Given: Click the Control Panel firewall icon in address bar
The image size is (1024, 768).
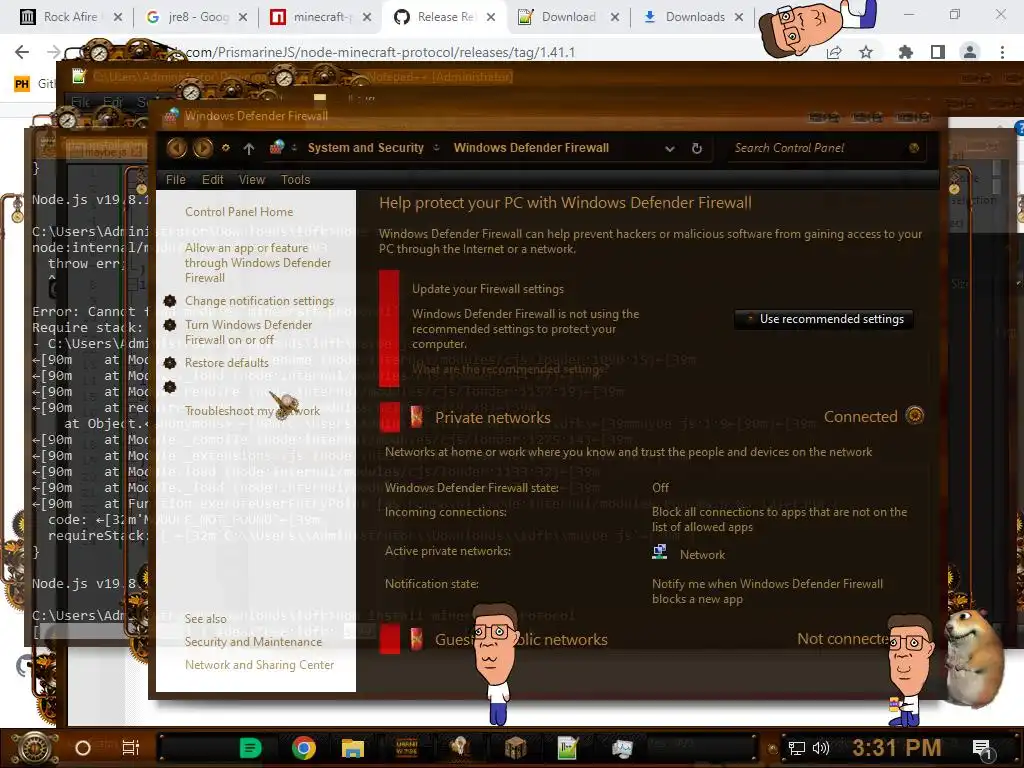Looking at the screenshot, I should tap(277, 148).
